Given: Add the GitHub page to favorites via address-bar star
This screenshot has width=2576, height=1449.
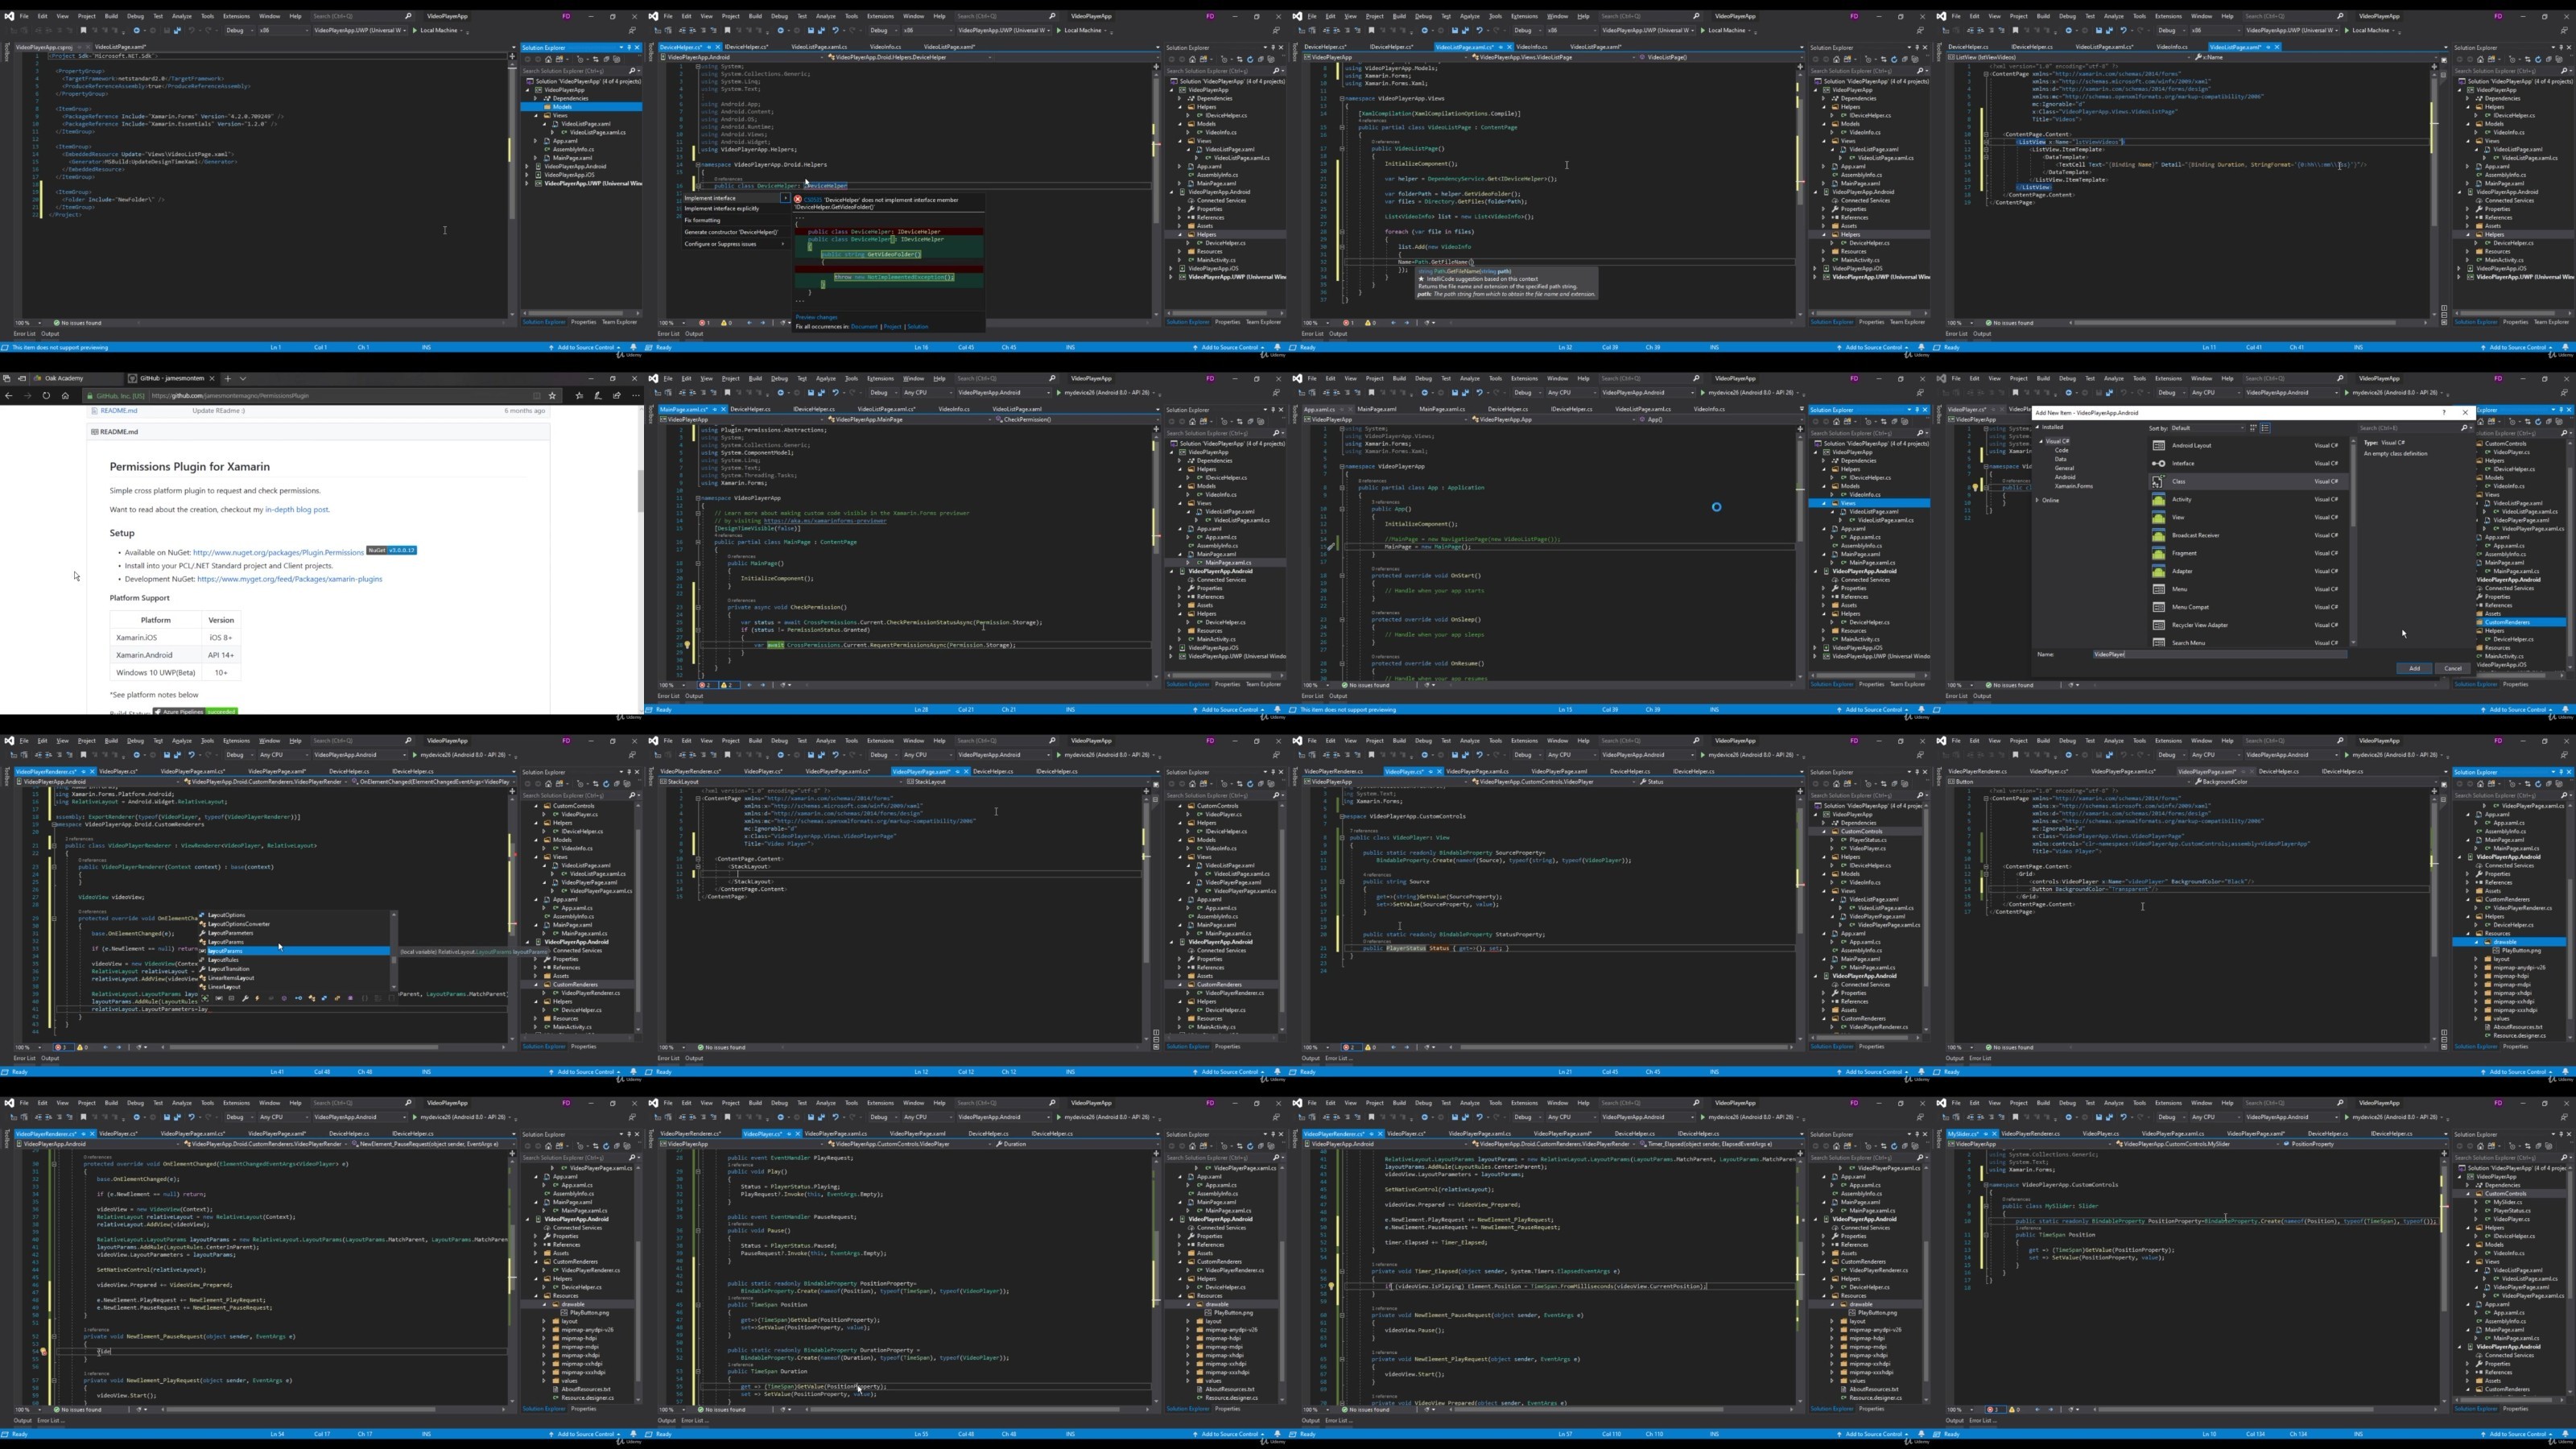Looking at the screenshot, I should pos(553,395).
